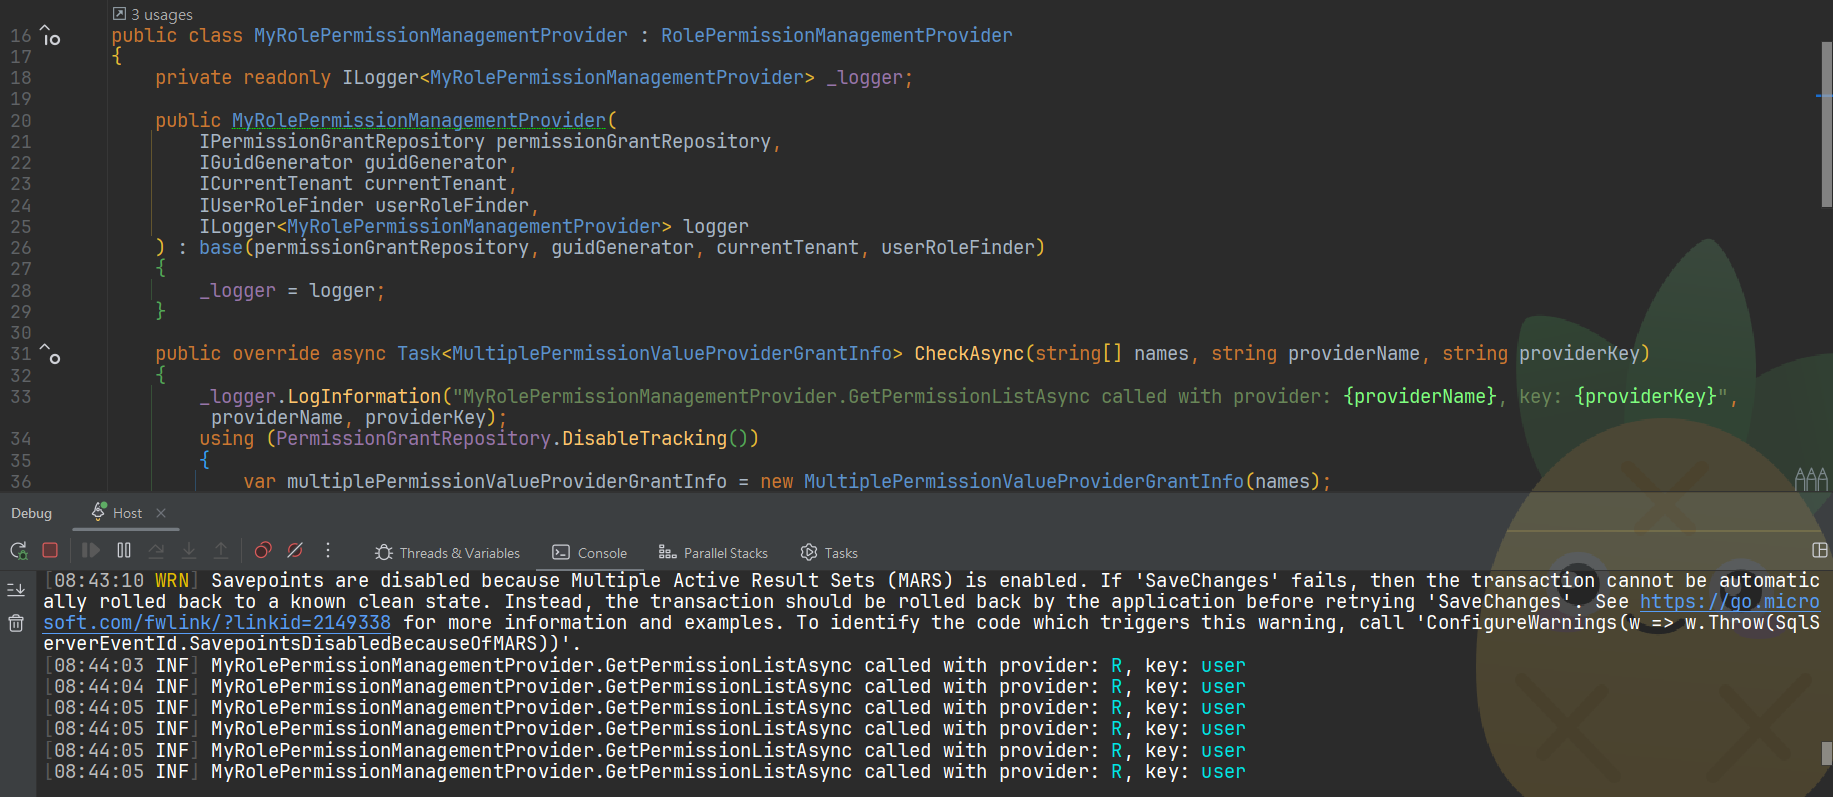
Task: Pause the program execution
Action: [x=124, y=551]
